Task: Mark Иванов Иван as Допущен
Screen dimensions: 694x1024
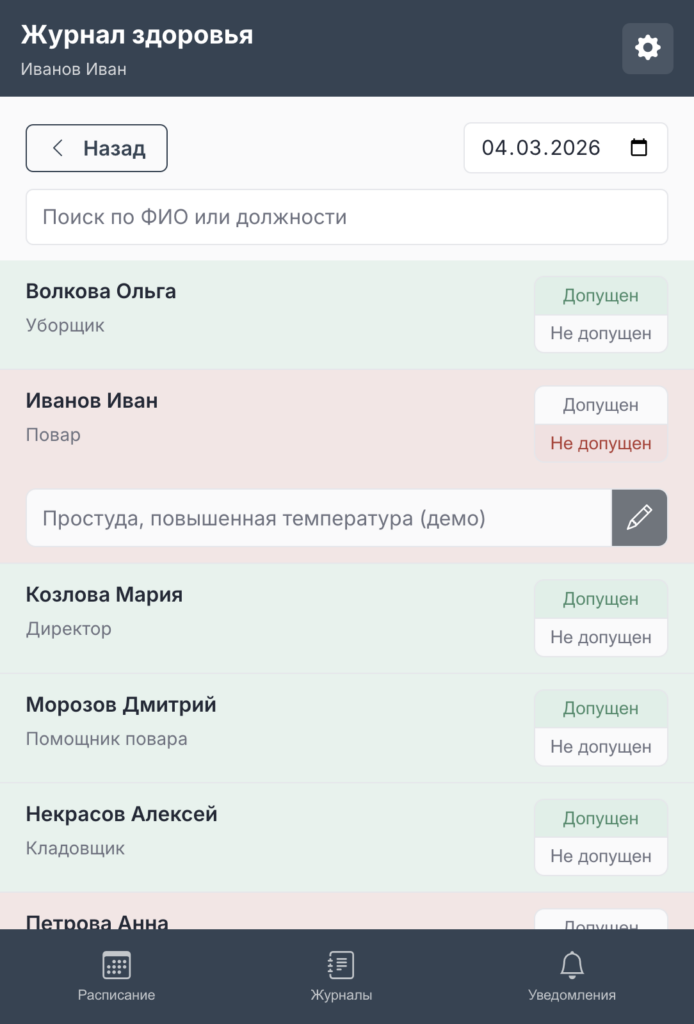Action: coord(601,406)
